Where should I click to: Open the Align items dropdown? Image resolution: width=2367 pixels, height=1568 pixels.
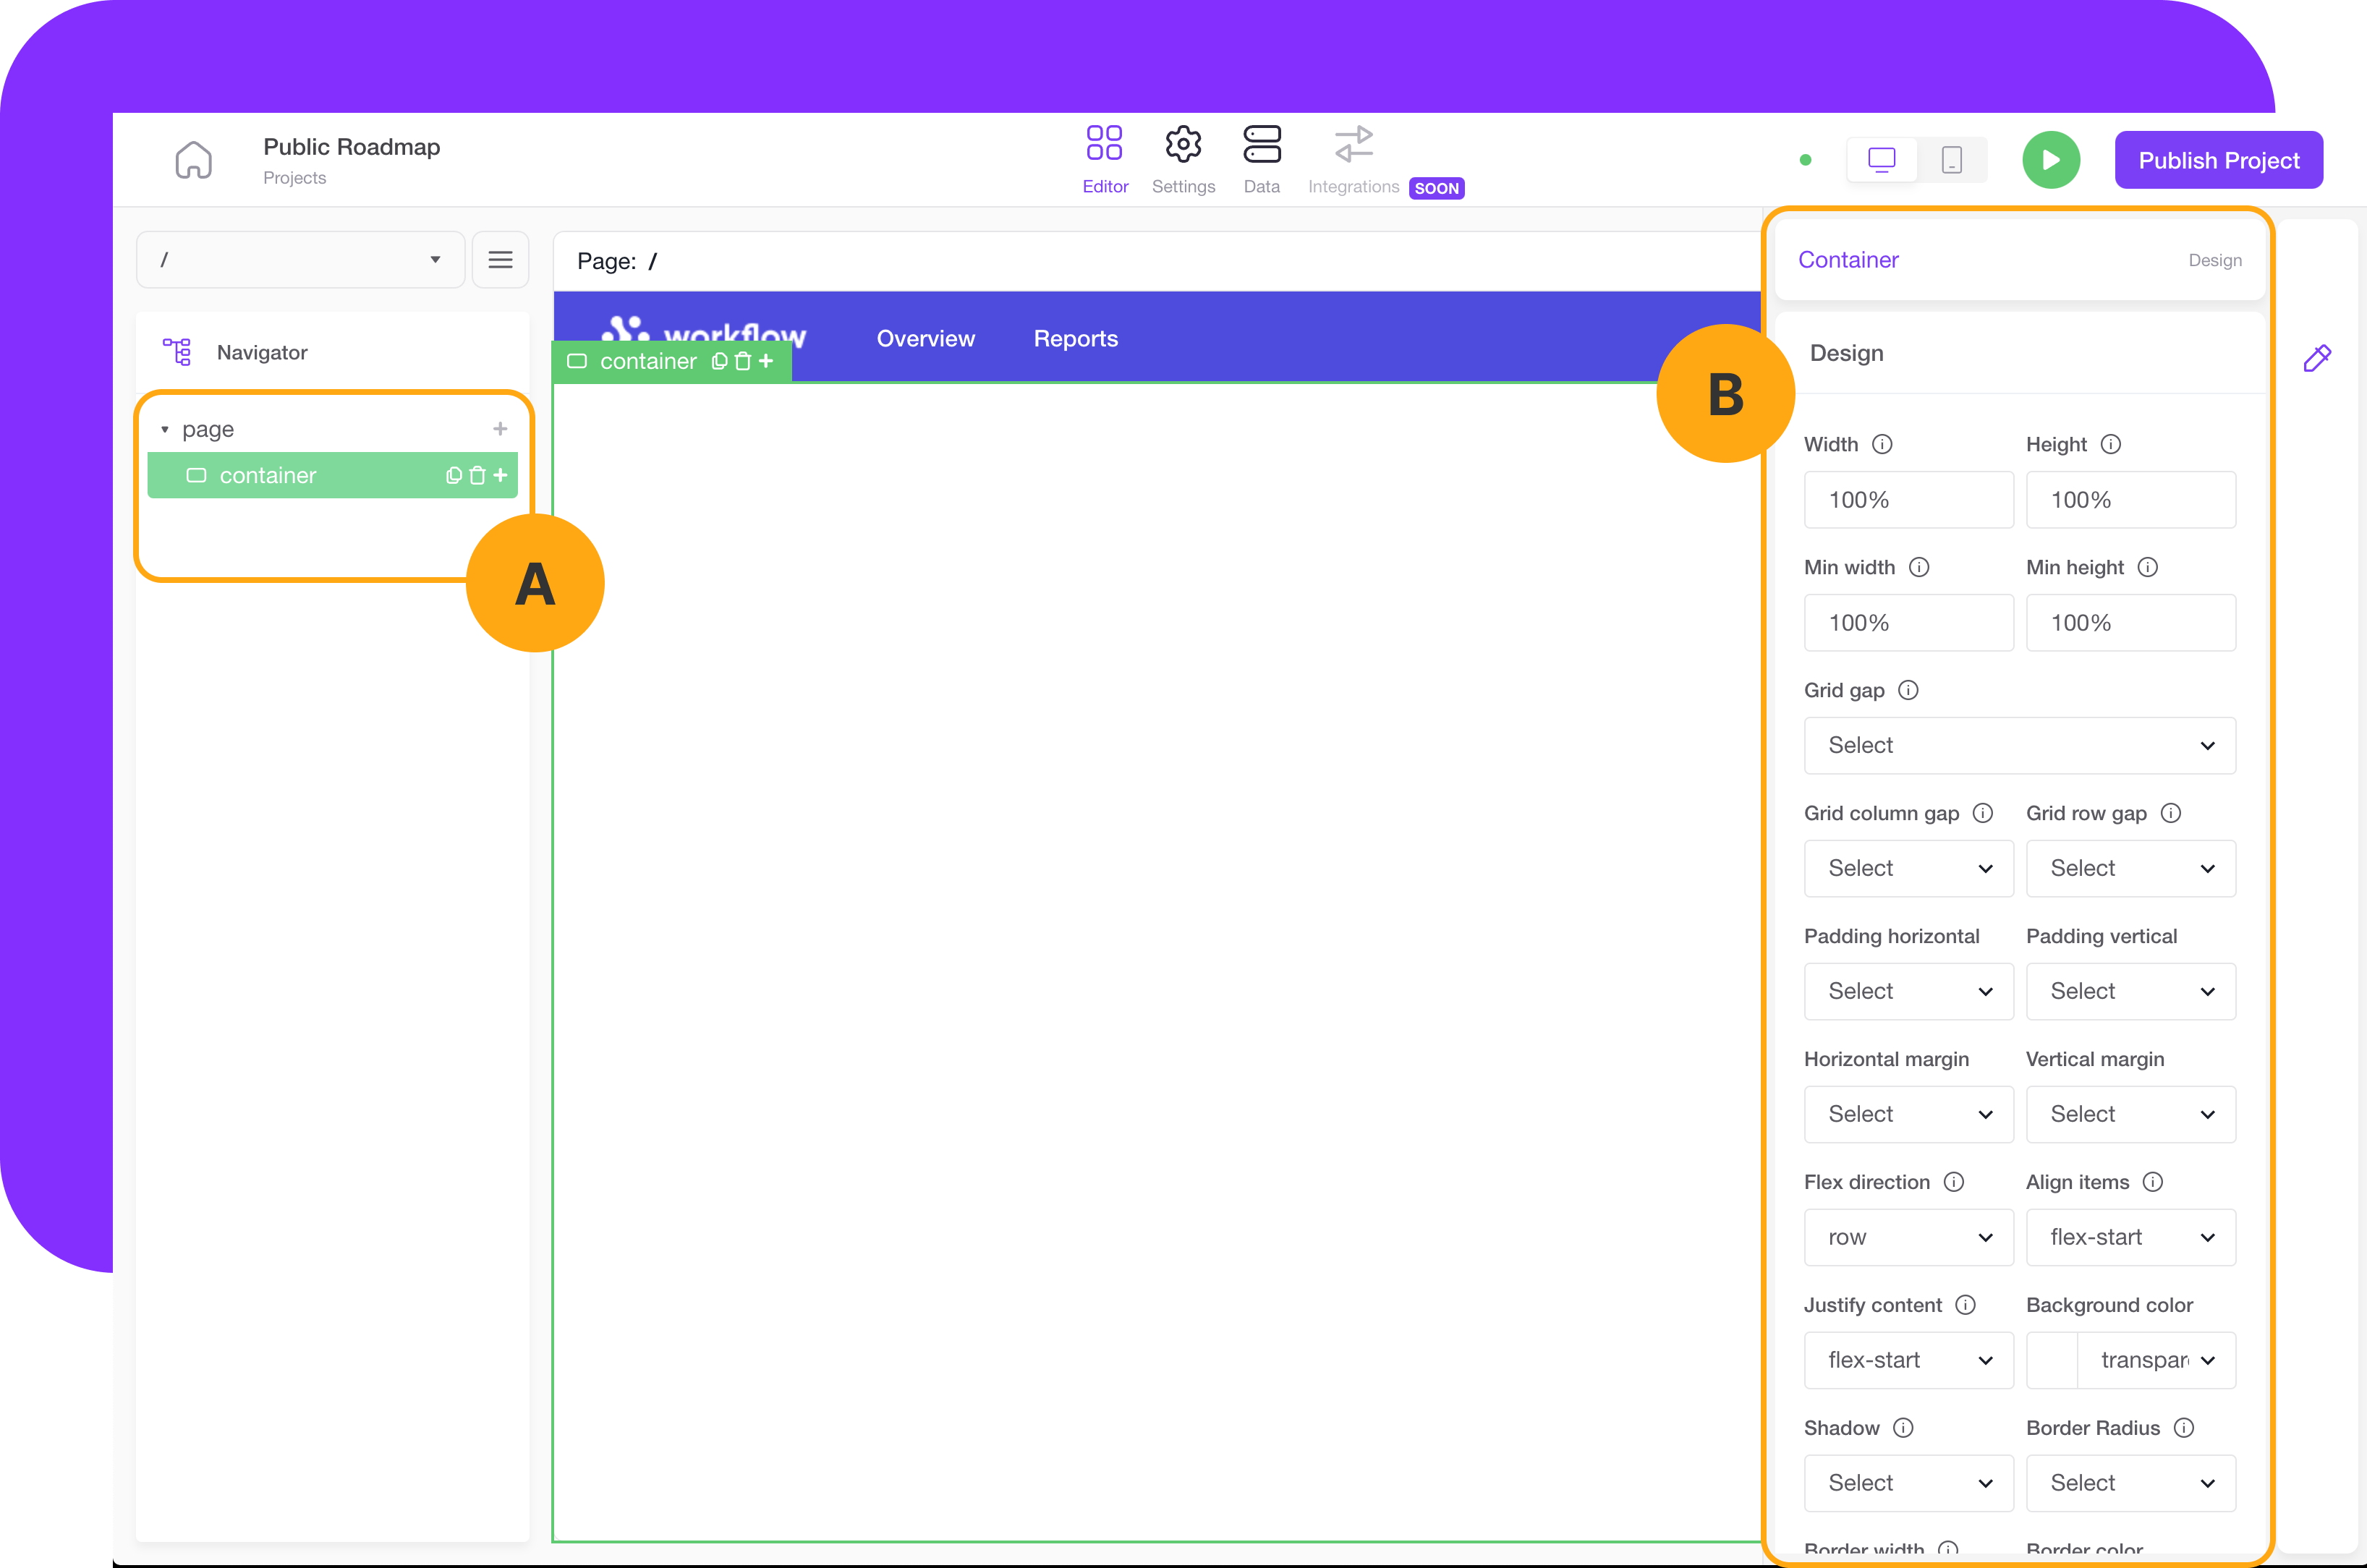coord(2130,1238)
